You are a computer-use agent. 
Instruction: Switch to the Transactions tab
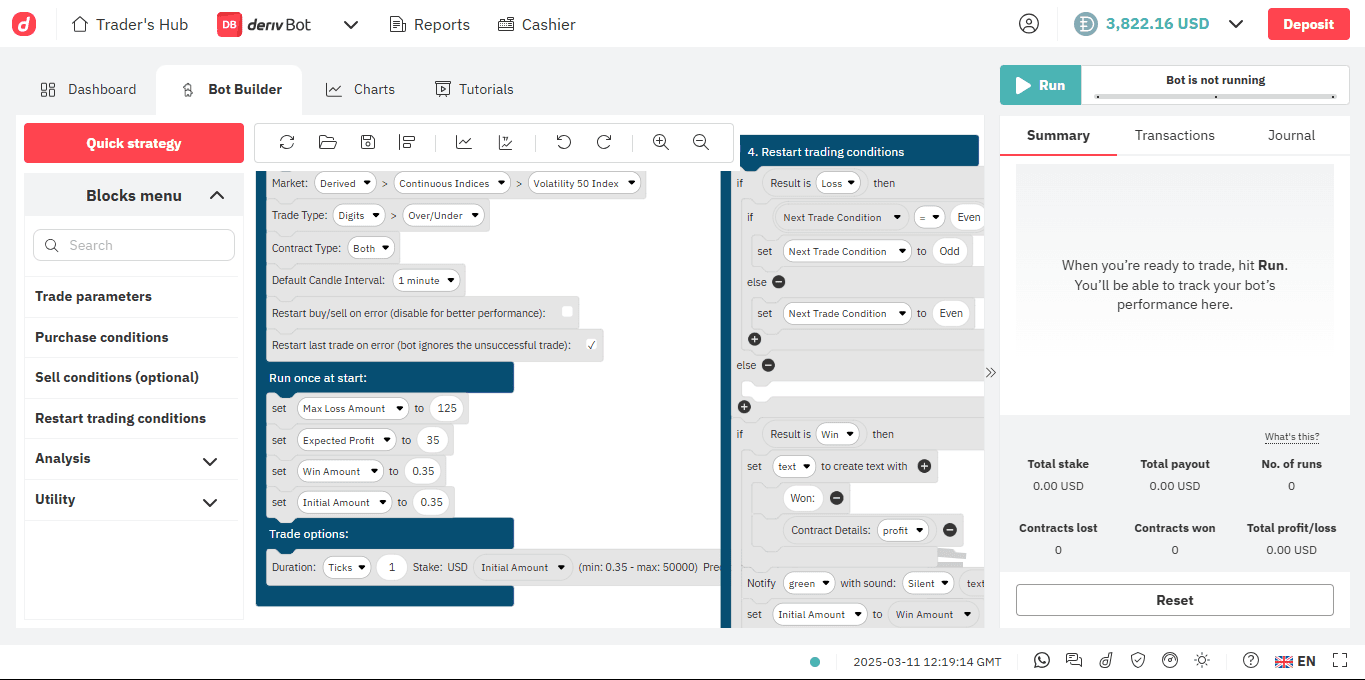tap(1174, 135)
